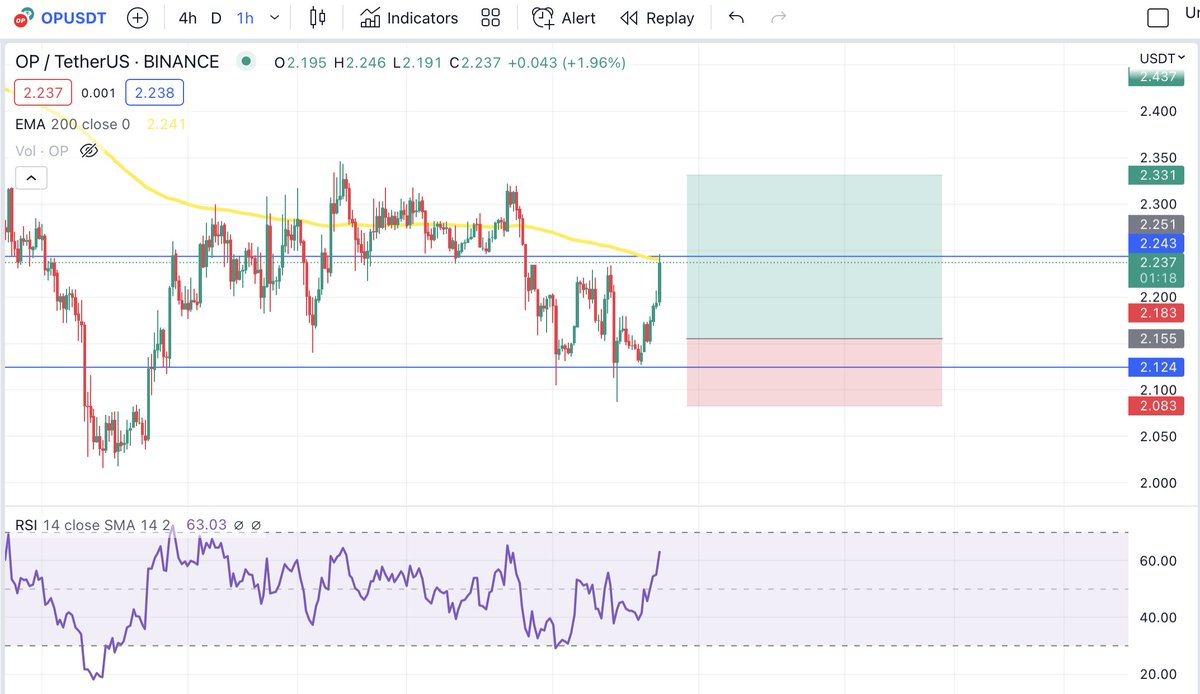Select the 1h timeframe

(x=245, y=18)
